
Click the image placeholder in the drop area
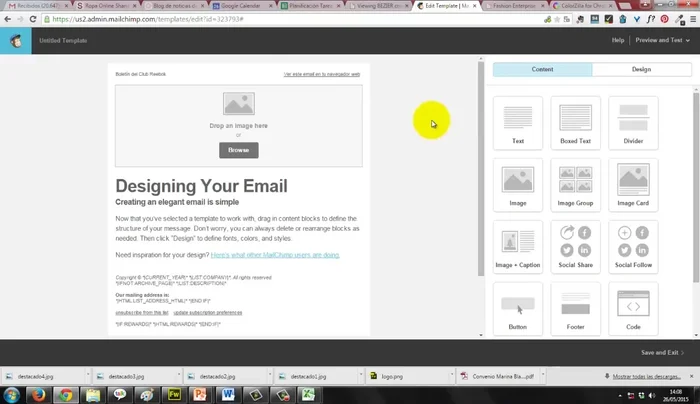click(239, 104)
